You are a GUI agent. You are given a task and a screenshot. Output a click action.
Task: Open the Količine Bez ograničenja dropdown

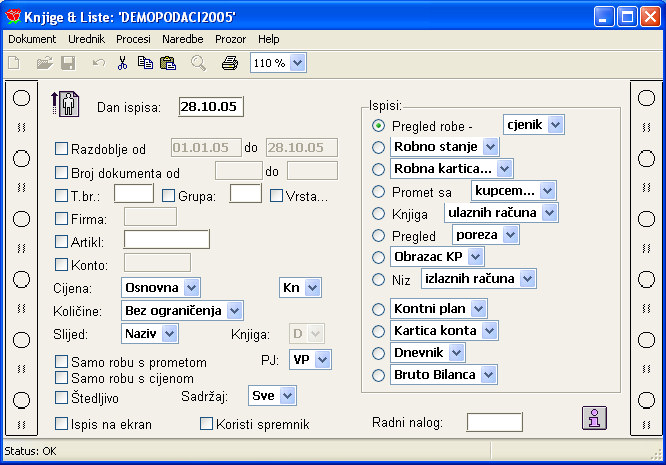click(x=235, y=311)
